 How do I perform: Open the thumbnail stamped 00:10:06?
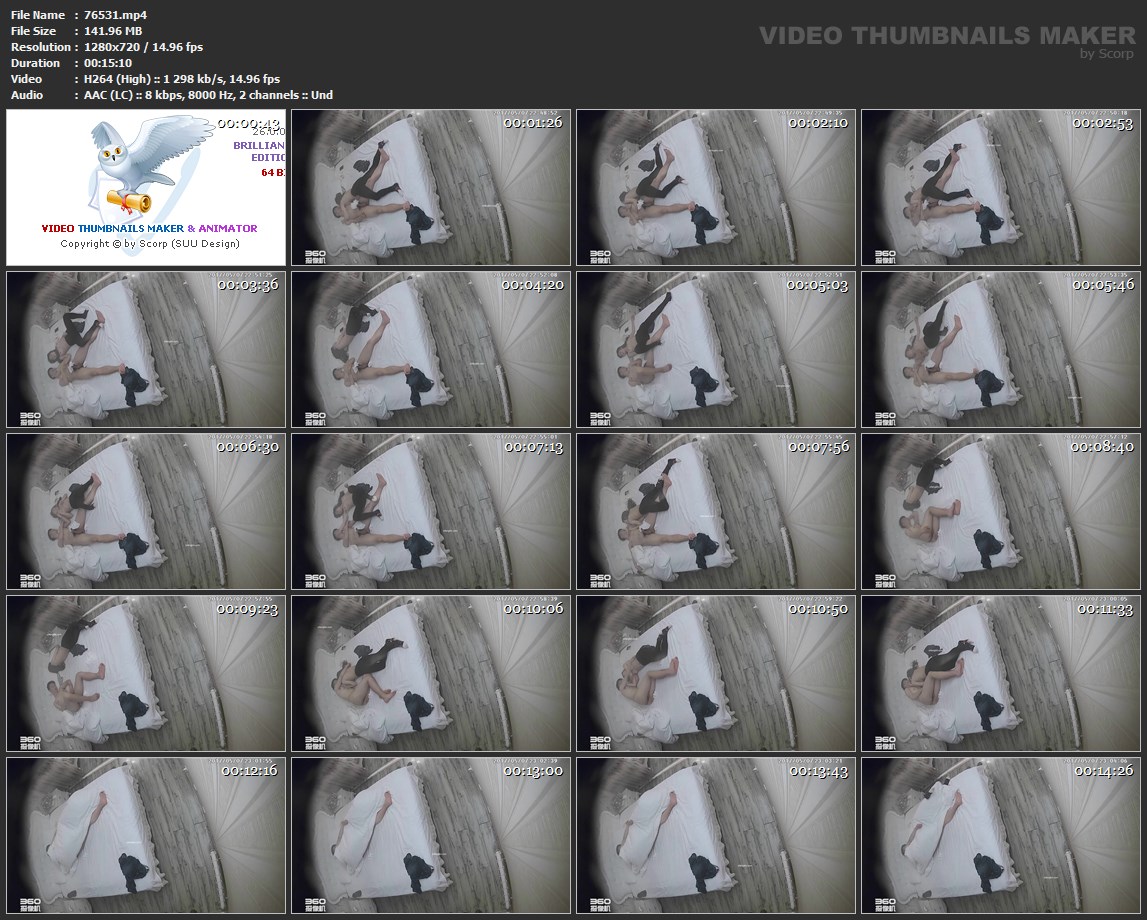click(431, 673)
